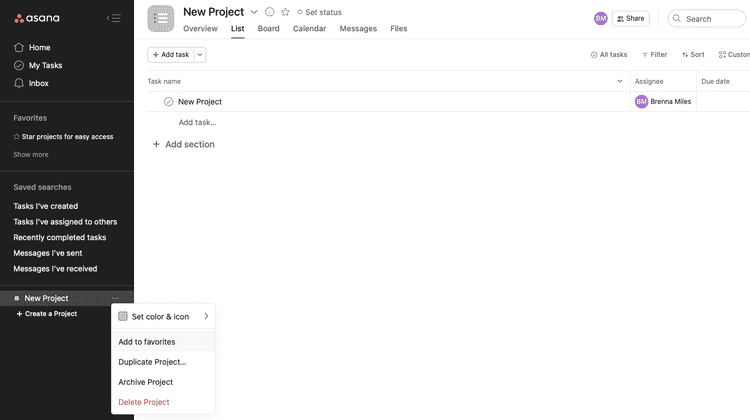Select New Project in sidebar

coord(46,298)
